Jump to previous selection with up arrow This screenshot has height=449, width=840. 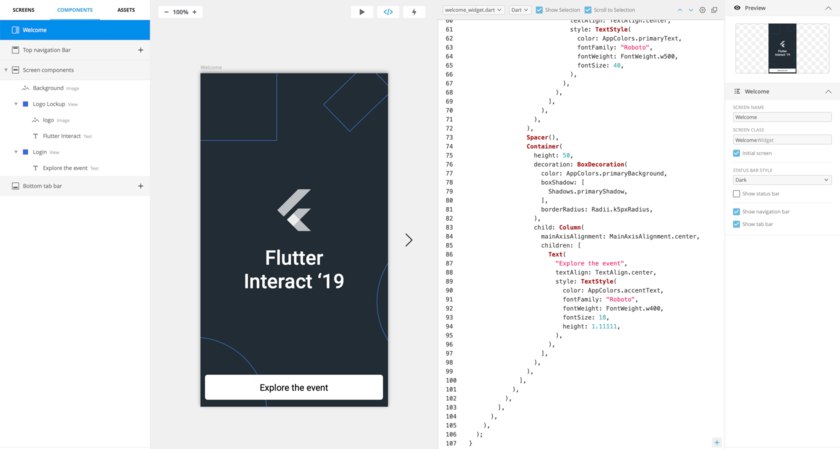point(680,10)
